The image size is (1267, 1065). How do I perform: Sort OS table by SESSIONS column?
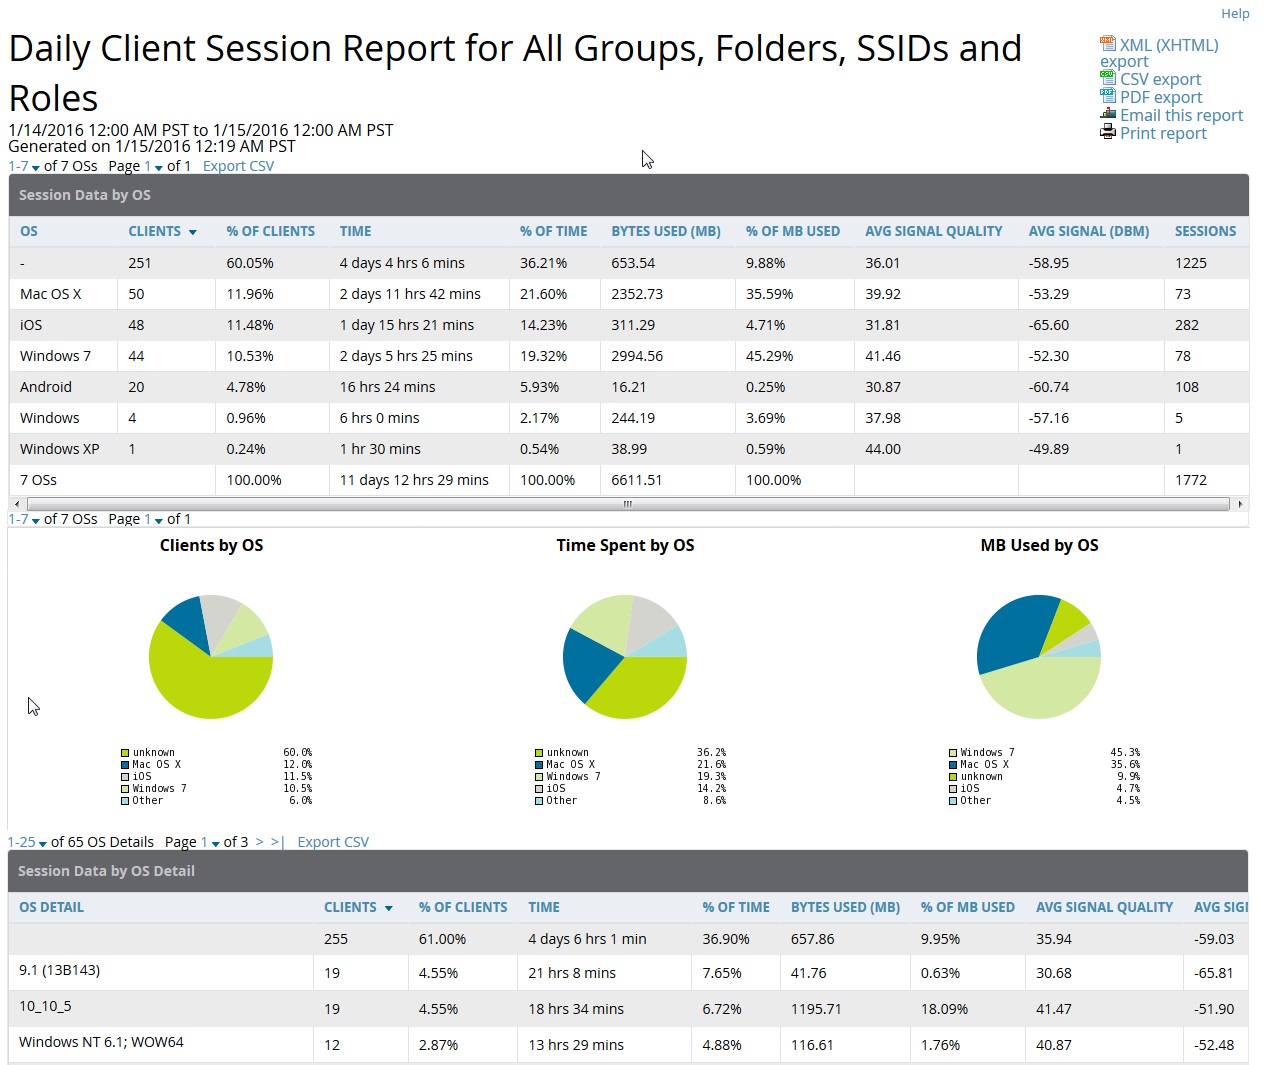coord(1205,231)
